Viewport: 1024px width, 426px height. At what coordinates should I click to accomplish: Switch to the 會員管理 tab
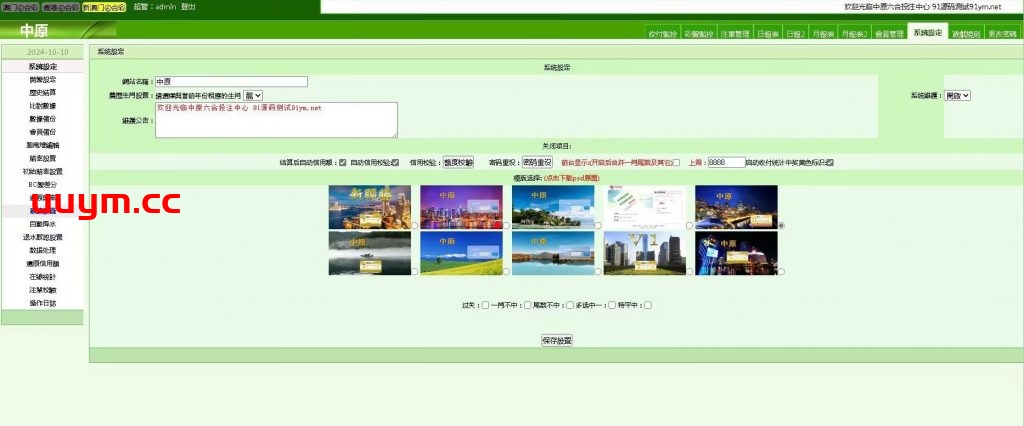pyautogui.click(x=888, y=33)
